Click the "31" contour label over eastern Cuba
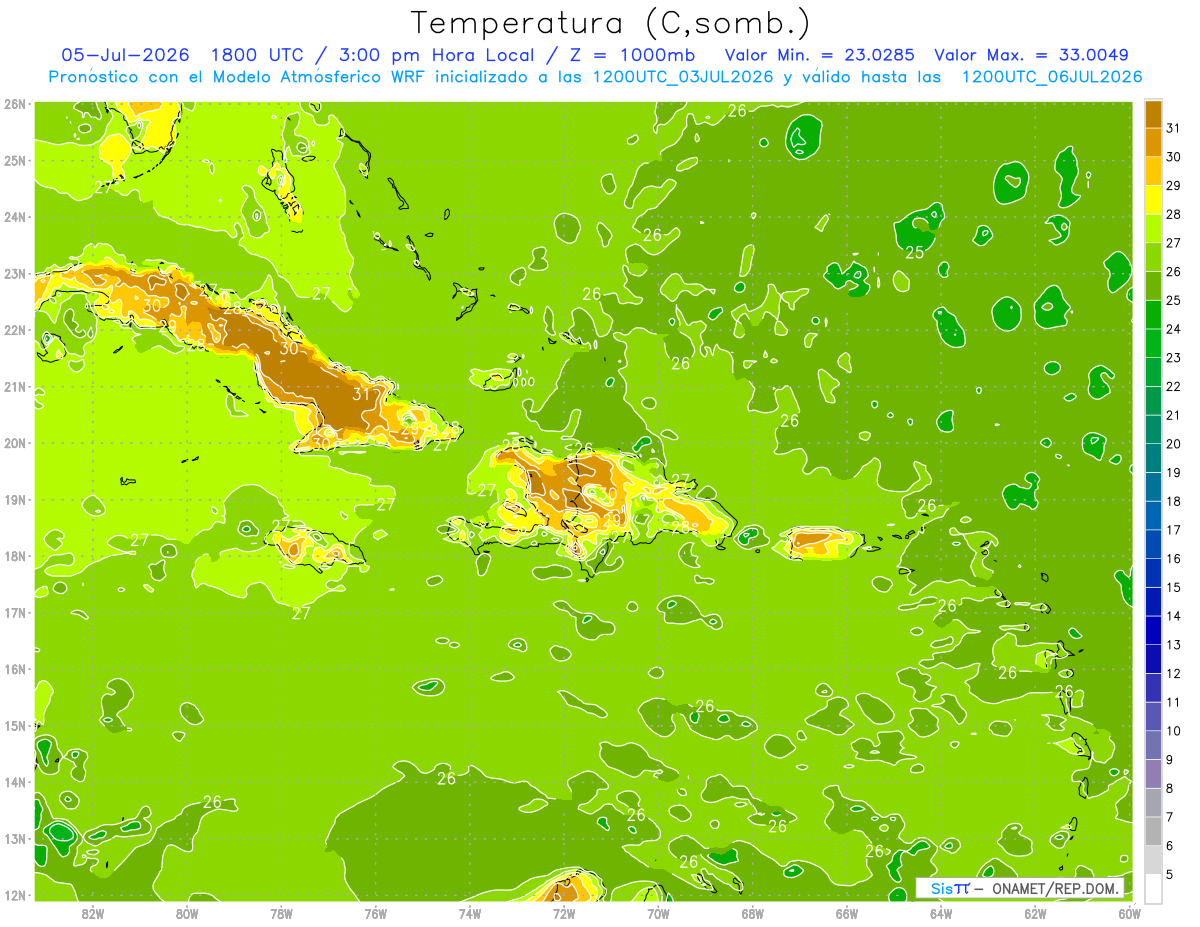The height and width of the screenshot is (927, 1200). (363, 394)
